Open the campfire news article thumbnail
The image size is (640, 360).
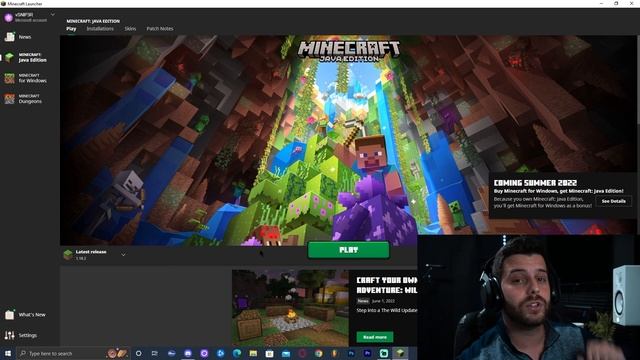click(x=290, y=308)
